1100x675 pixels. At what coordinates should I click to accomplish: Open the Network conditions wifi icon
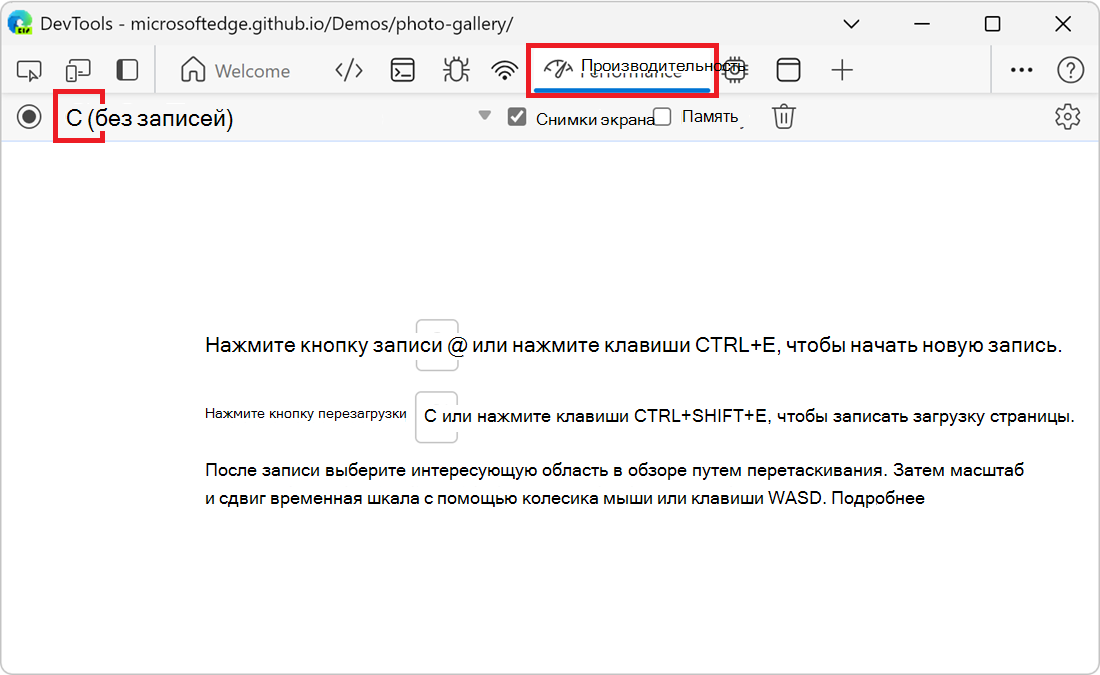504,70
